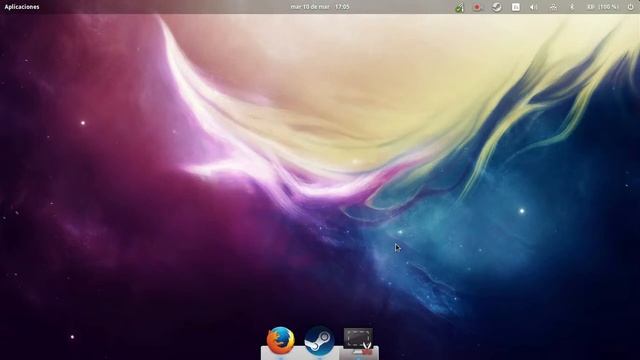Open Steam from the dock
The height and width of the screenshot is (360, 640).
319,341
